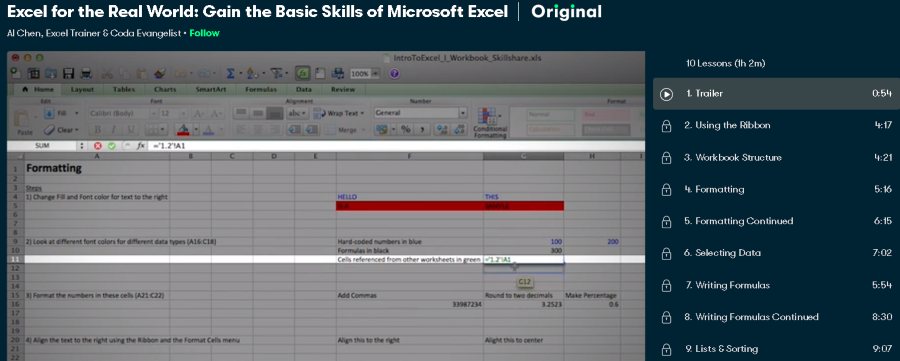This screenshot has width=900, height=361.
Task: Click the lock icon beside Using the Ribbon
Action: click(x=666, y=126)
